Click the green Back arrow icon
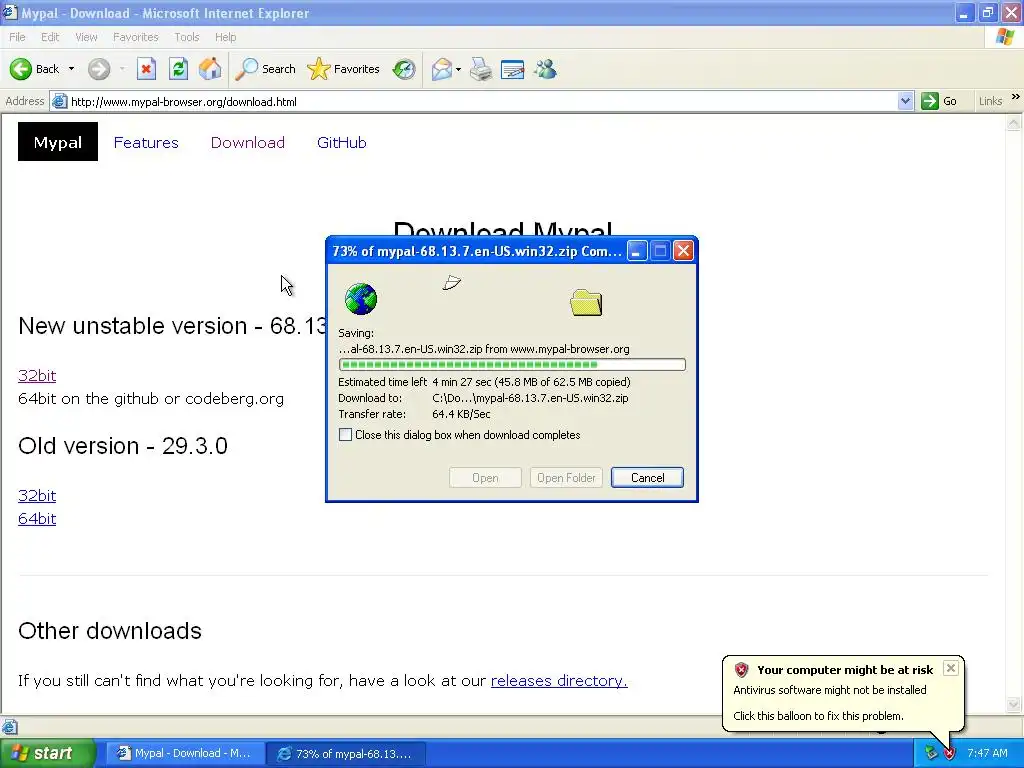The width and height of the screenshot is (1024, 768). pyautogui.click(x=21, y=69)
